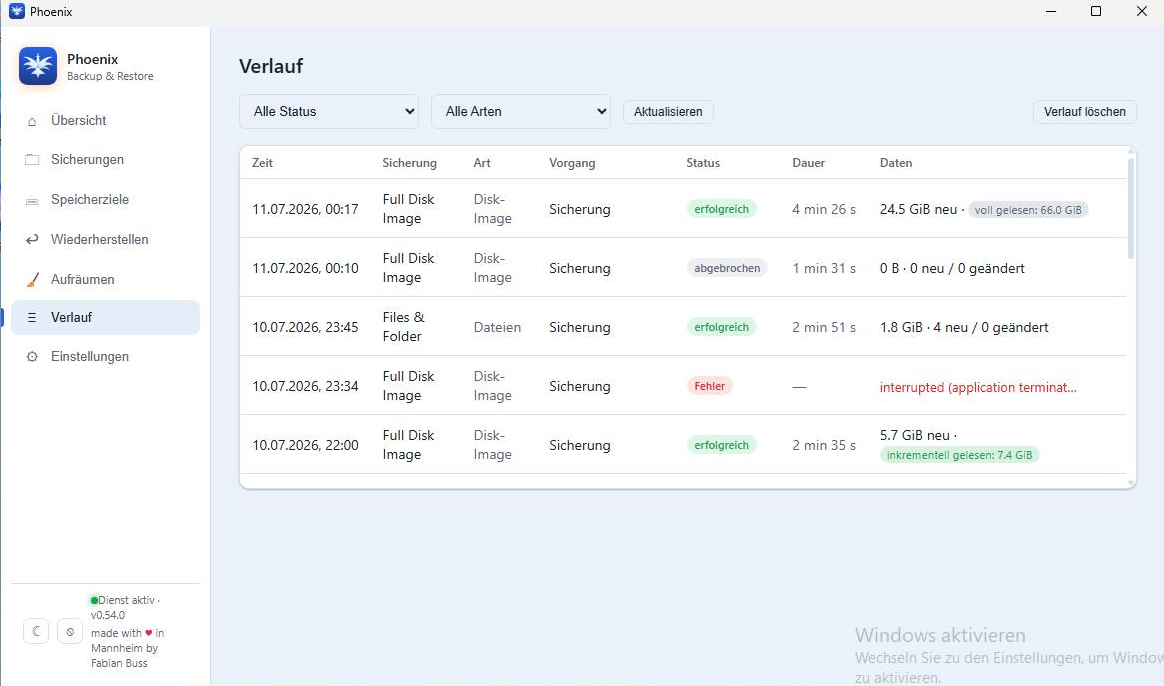1164x686 pixels.
Task: Click the home icon beside Übersicht
Action: click(x=32, y=121)
